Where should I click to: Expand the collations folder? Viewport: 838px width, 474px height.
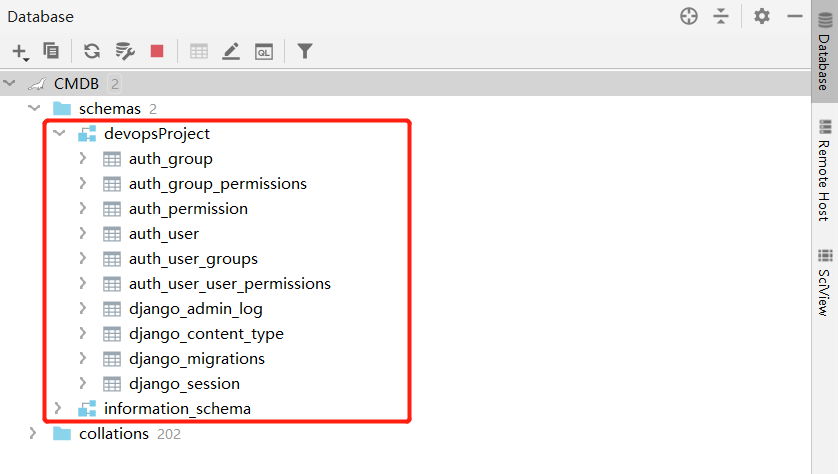coord(33,433)
